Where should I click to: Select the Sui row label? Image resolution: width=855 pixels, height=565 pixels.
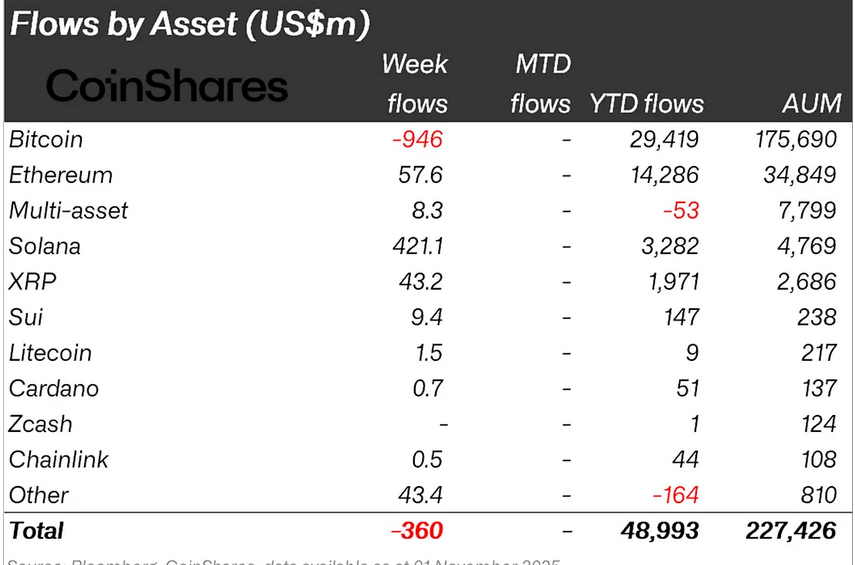[x=26, y=317]
